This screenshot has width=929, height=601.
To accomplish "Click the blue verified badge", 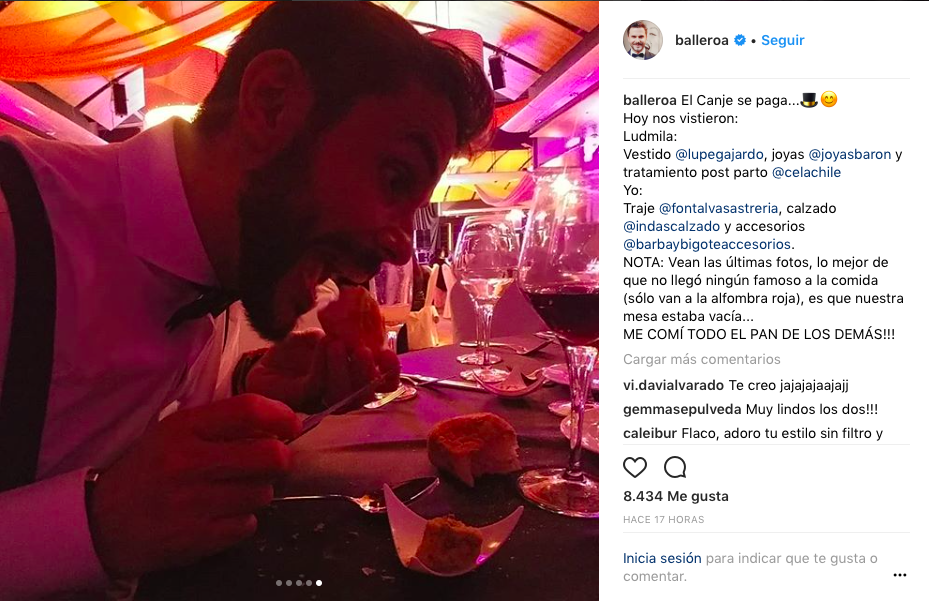I will [x=740, y=41].
